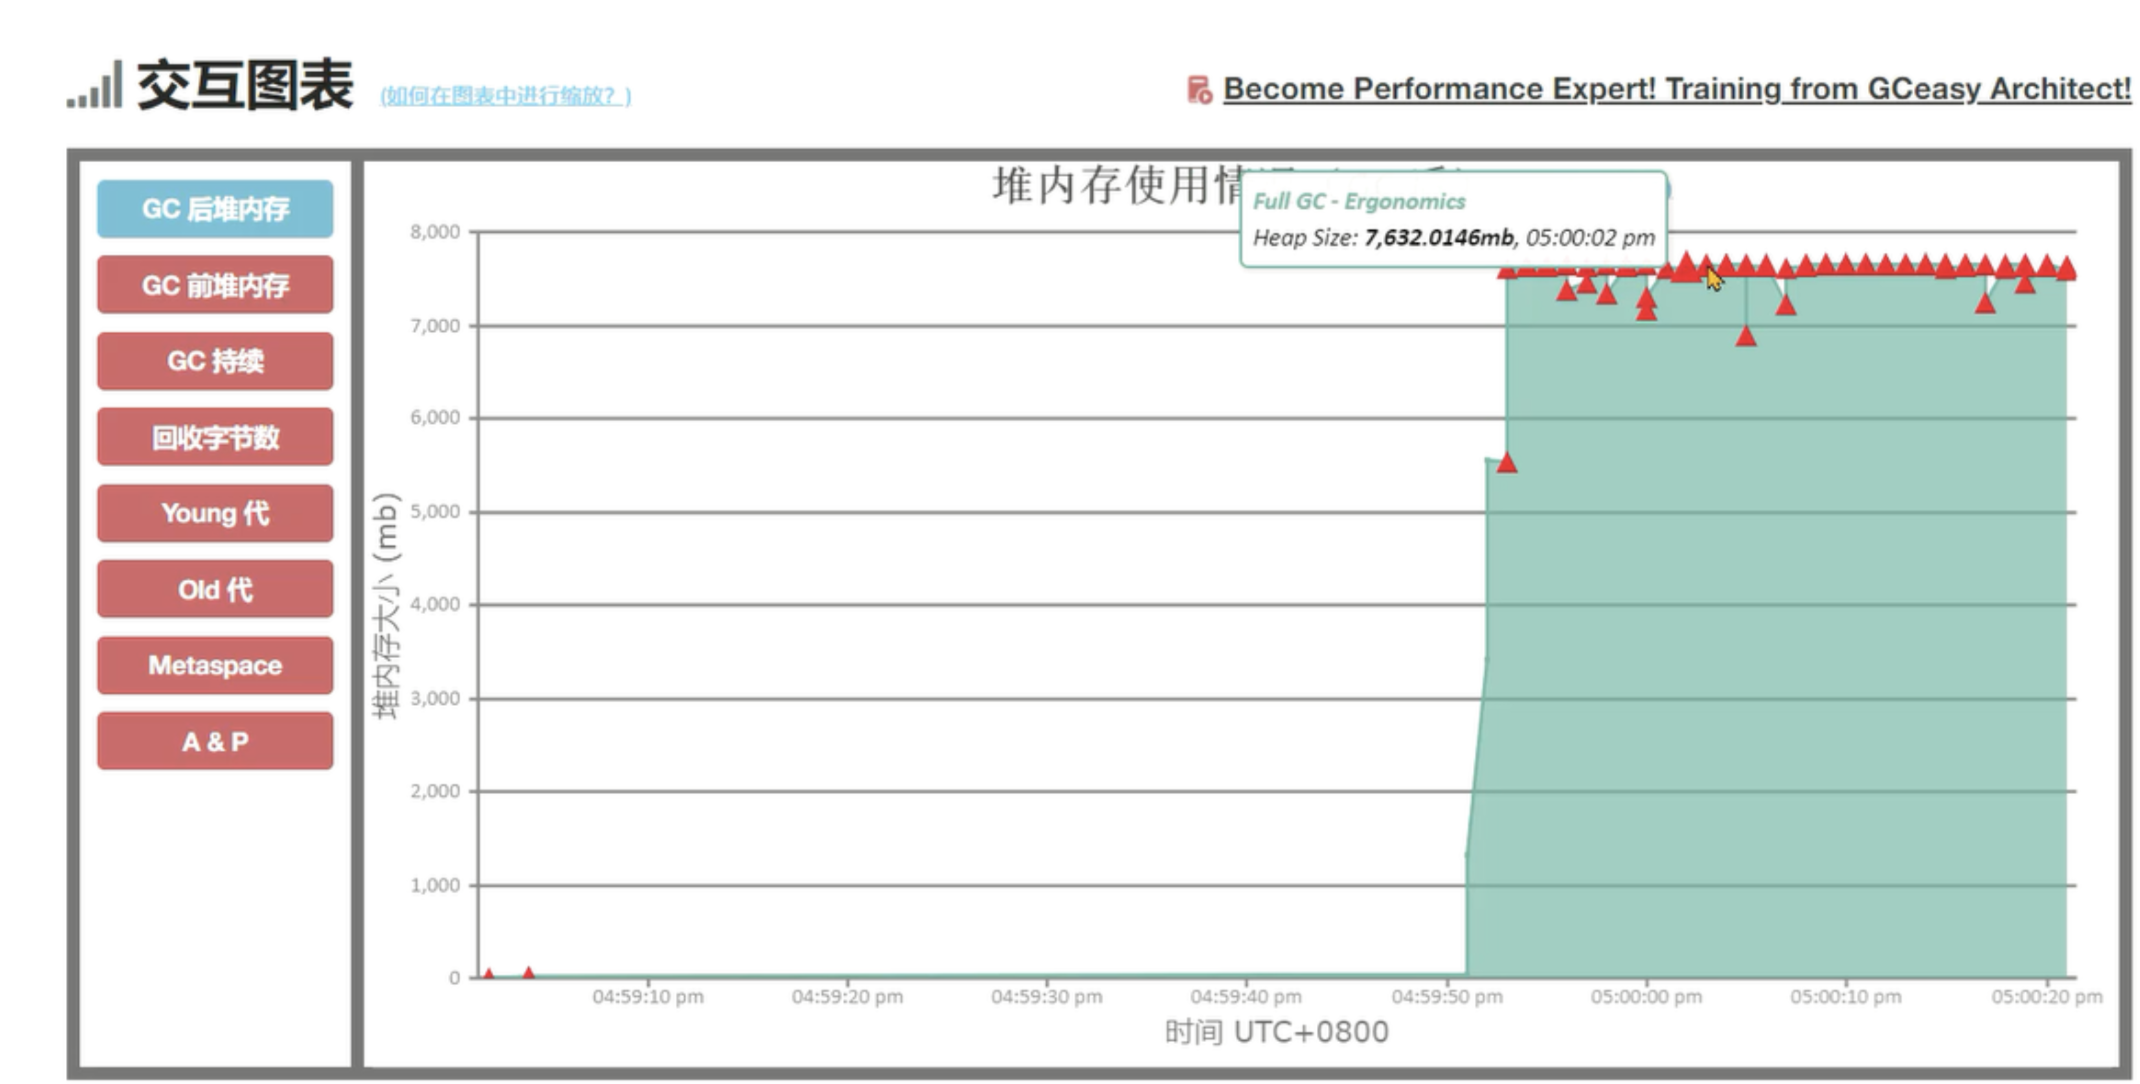Image resolution: width=2140 pixels, height=1084 pixels.
Task: Open the Become Performance Expert training link
Action: click(x=1676, y=89)
